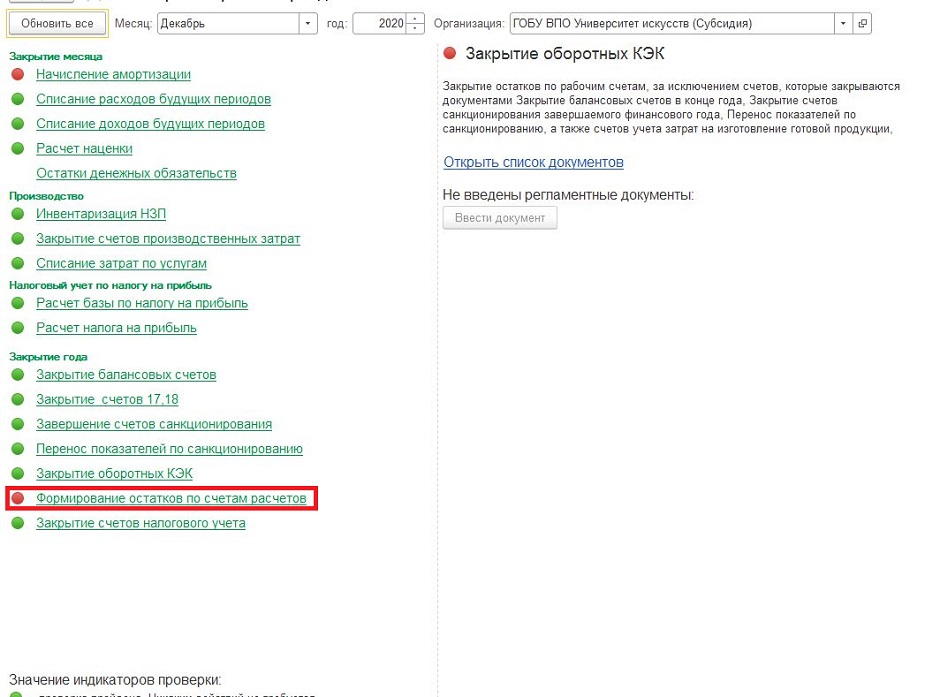Click green indicator beside Инвентаризация НЗП
Image resolution: width=940 pixels, height=697 pixels.
coord(17,214)
